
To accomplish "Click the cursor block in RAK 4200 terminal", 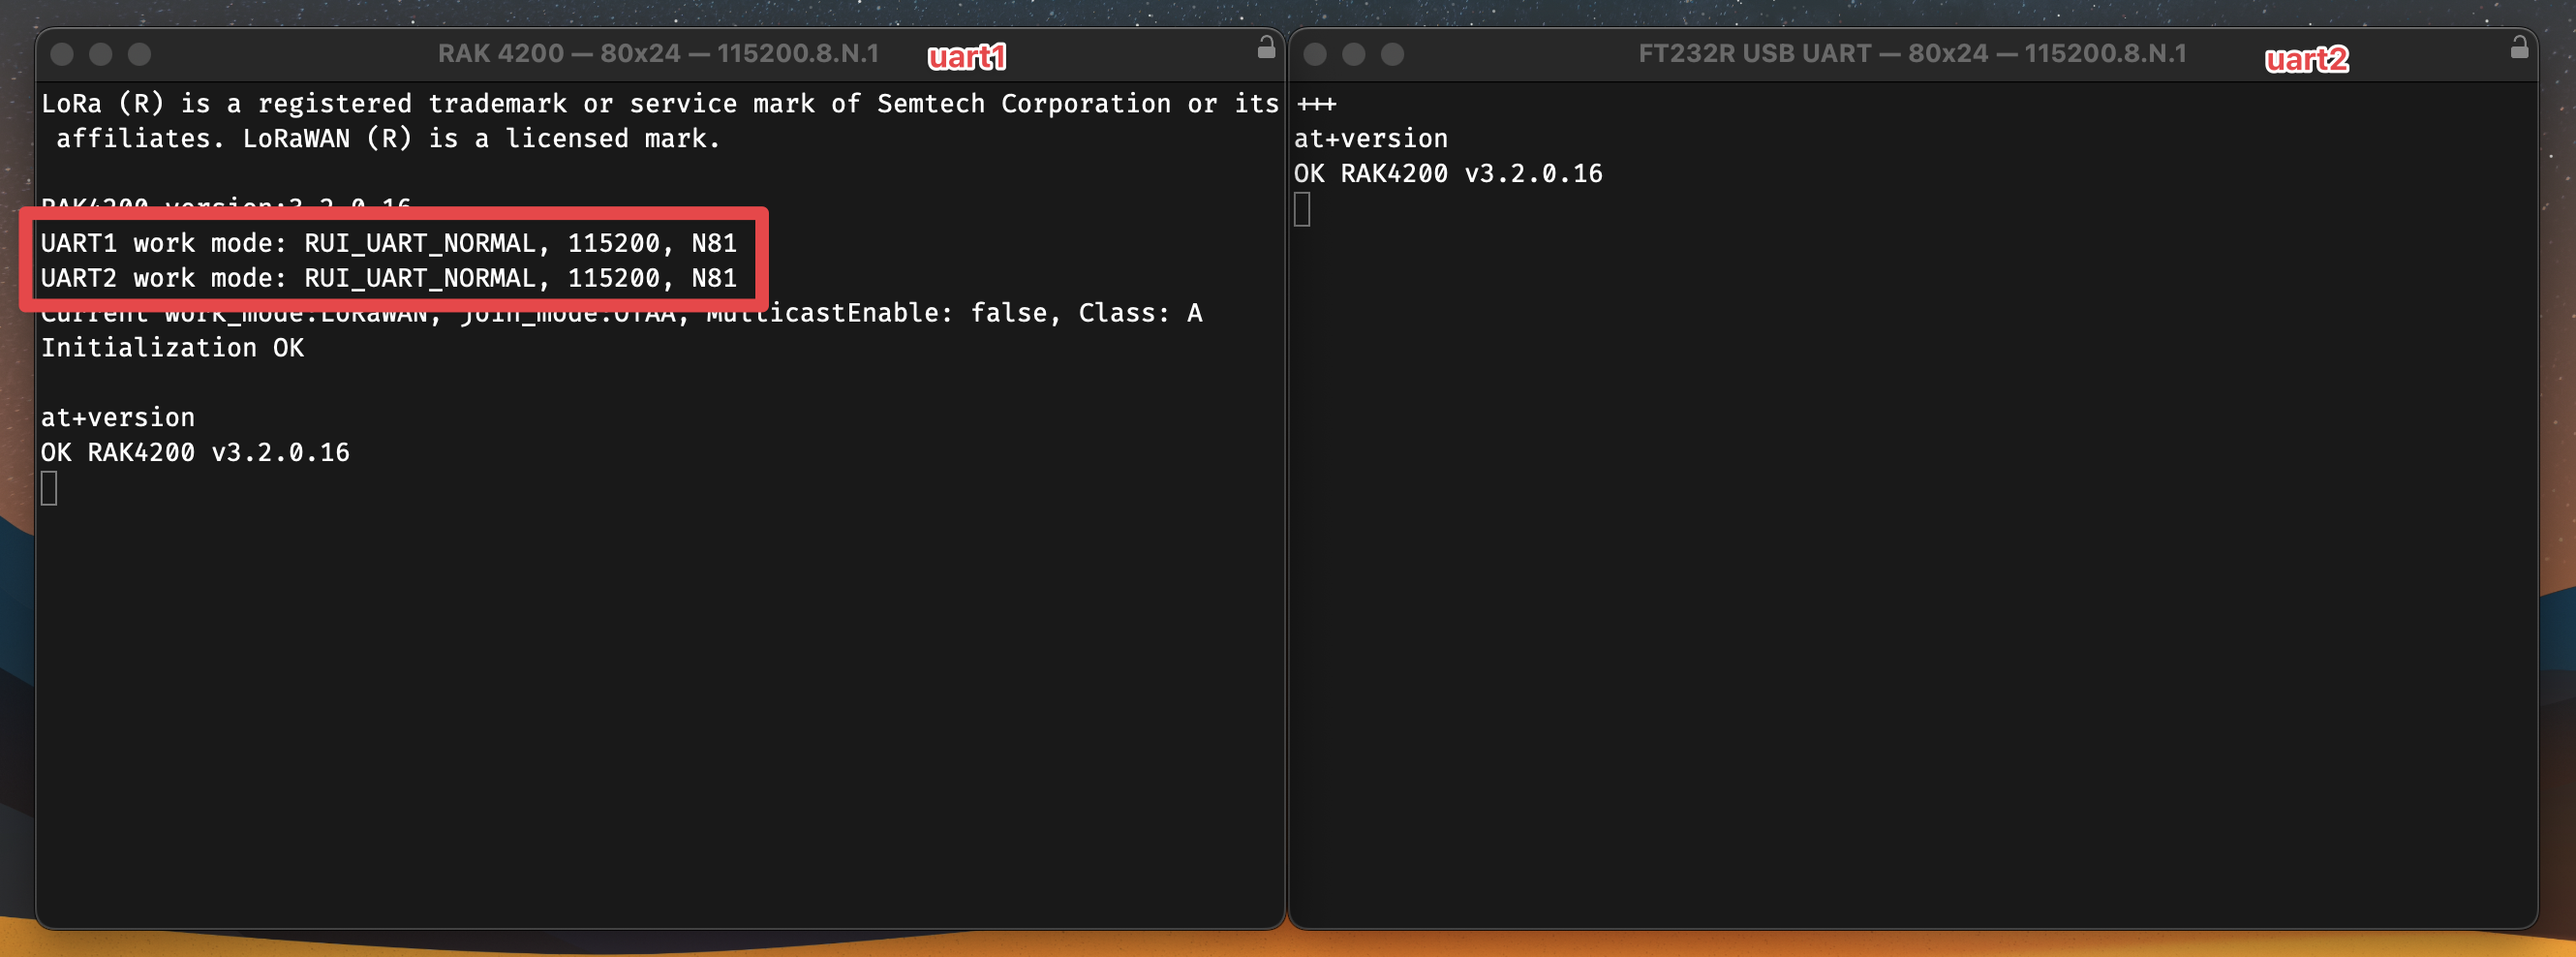I will [x=49, y=489].
